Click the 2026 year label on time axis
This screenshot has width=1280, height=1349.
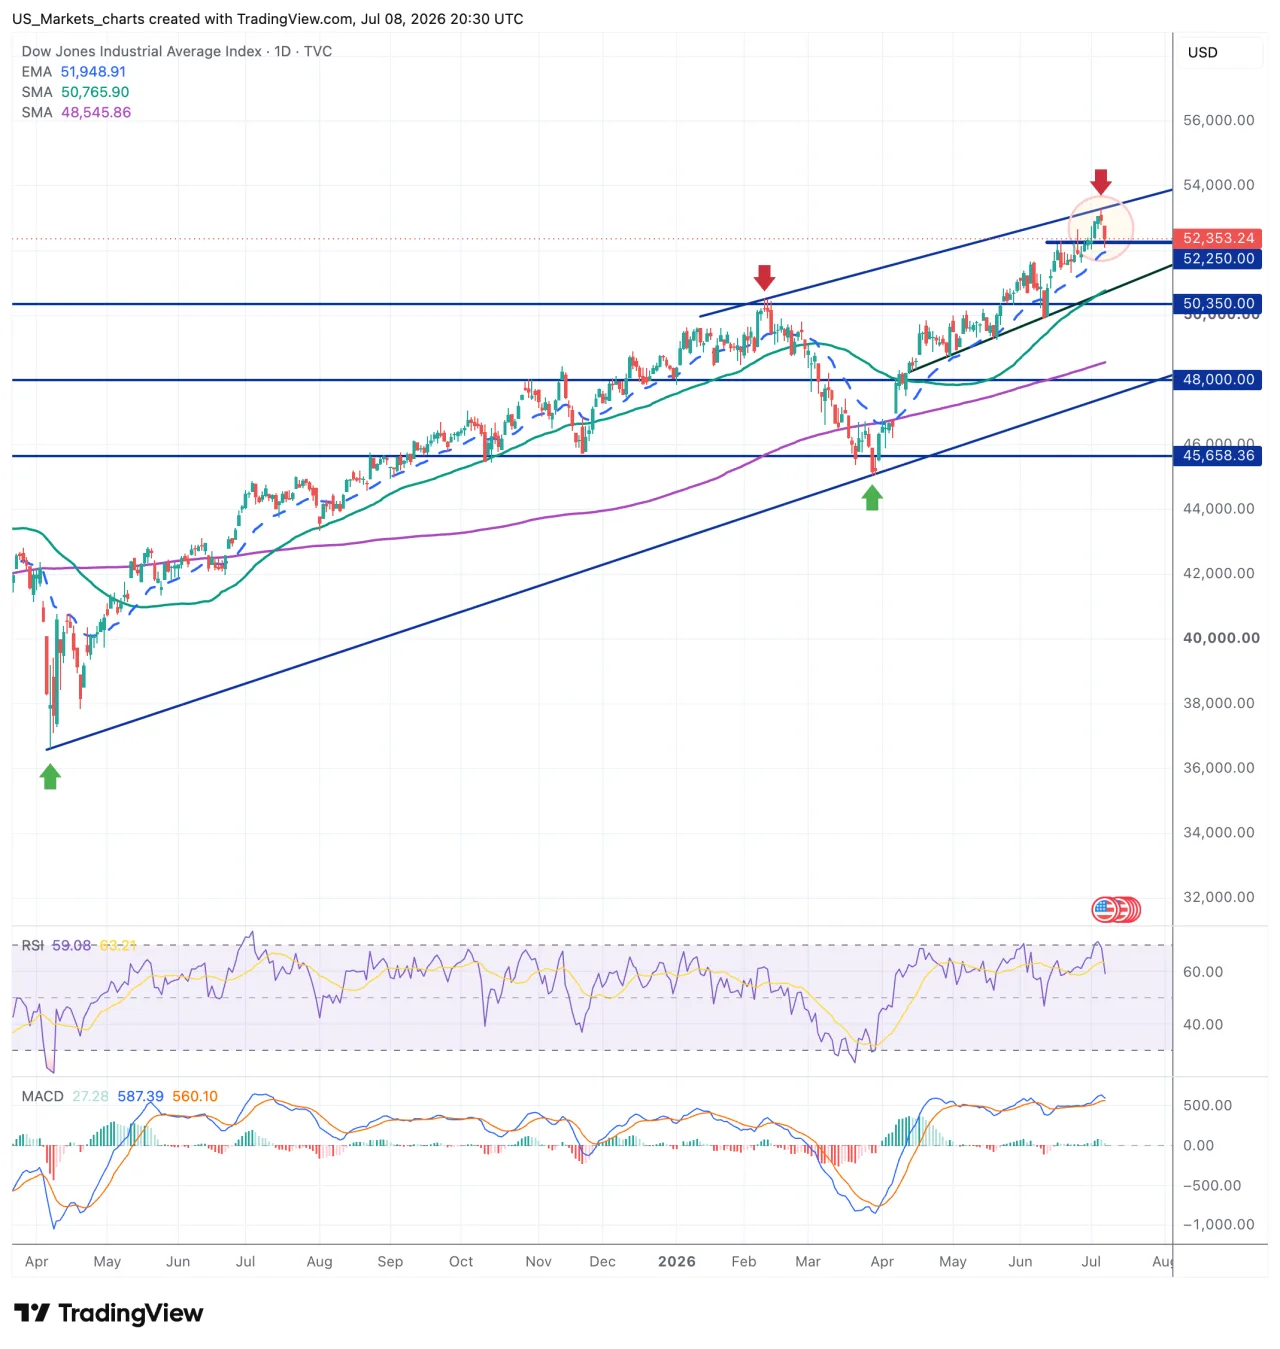[677, 1262]
